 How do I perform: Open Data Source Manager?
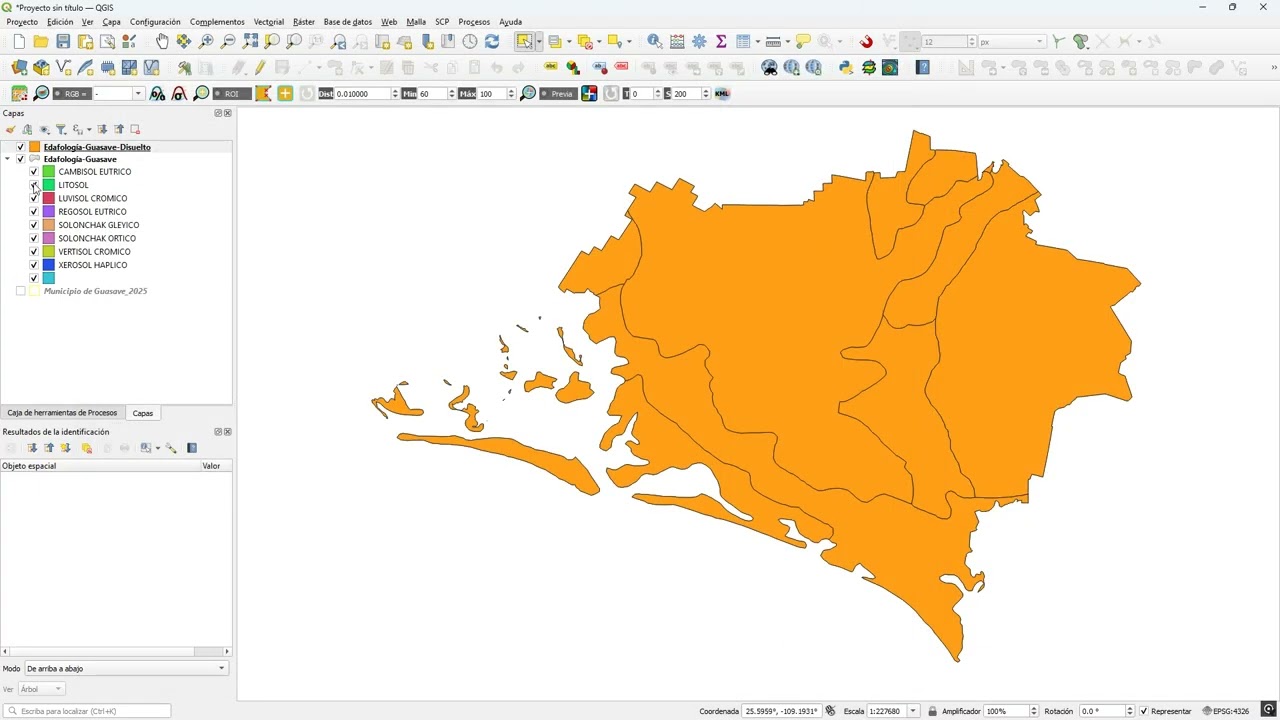pyautogui.click(x=19, y=67)
